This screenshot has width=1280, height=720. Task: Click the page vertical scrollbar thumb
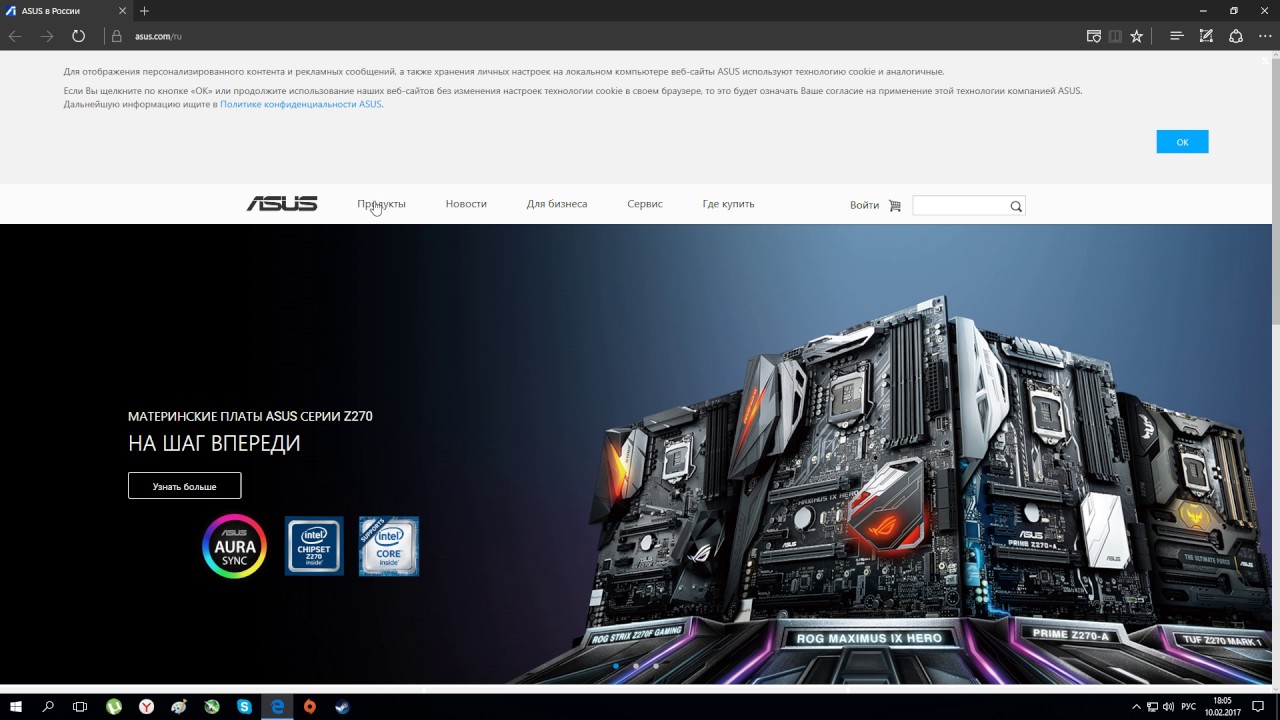point(1275,192)
